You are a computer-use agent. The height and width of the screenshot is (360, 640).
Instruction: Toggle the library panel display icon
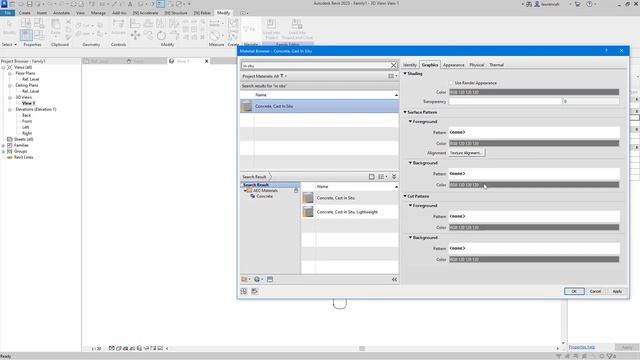tap(371, 177)
